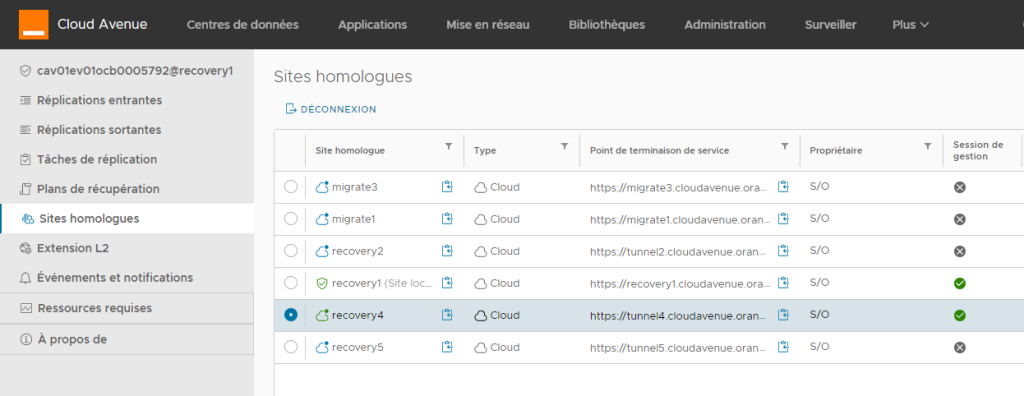
Task: Click recovery4 green session check icon
Action: [x=959, y=316]
